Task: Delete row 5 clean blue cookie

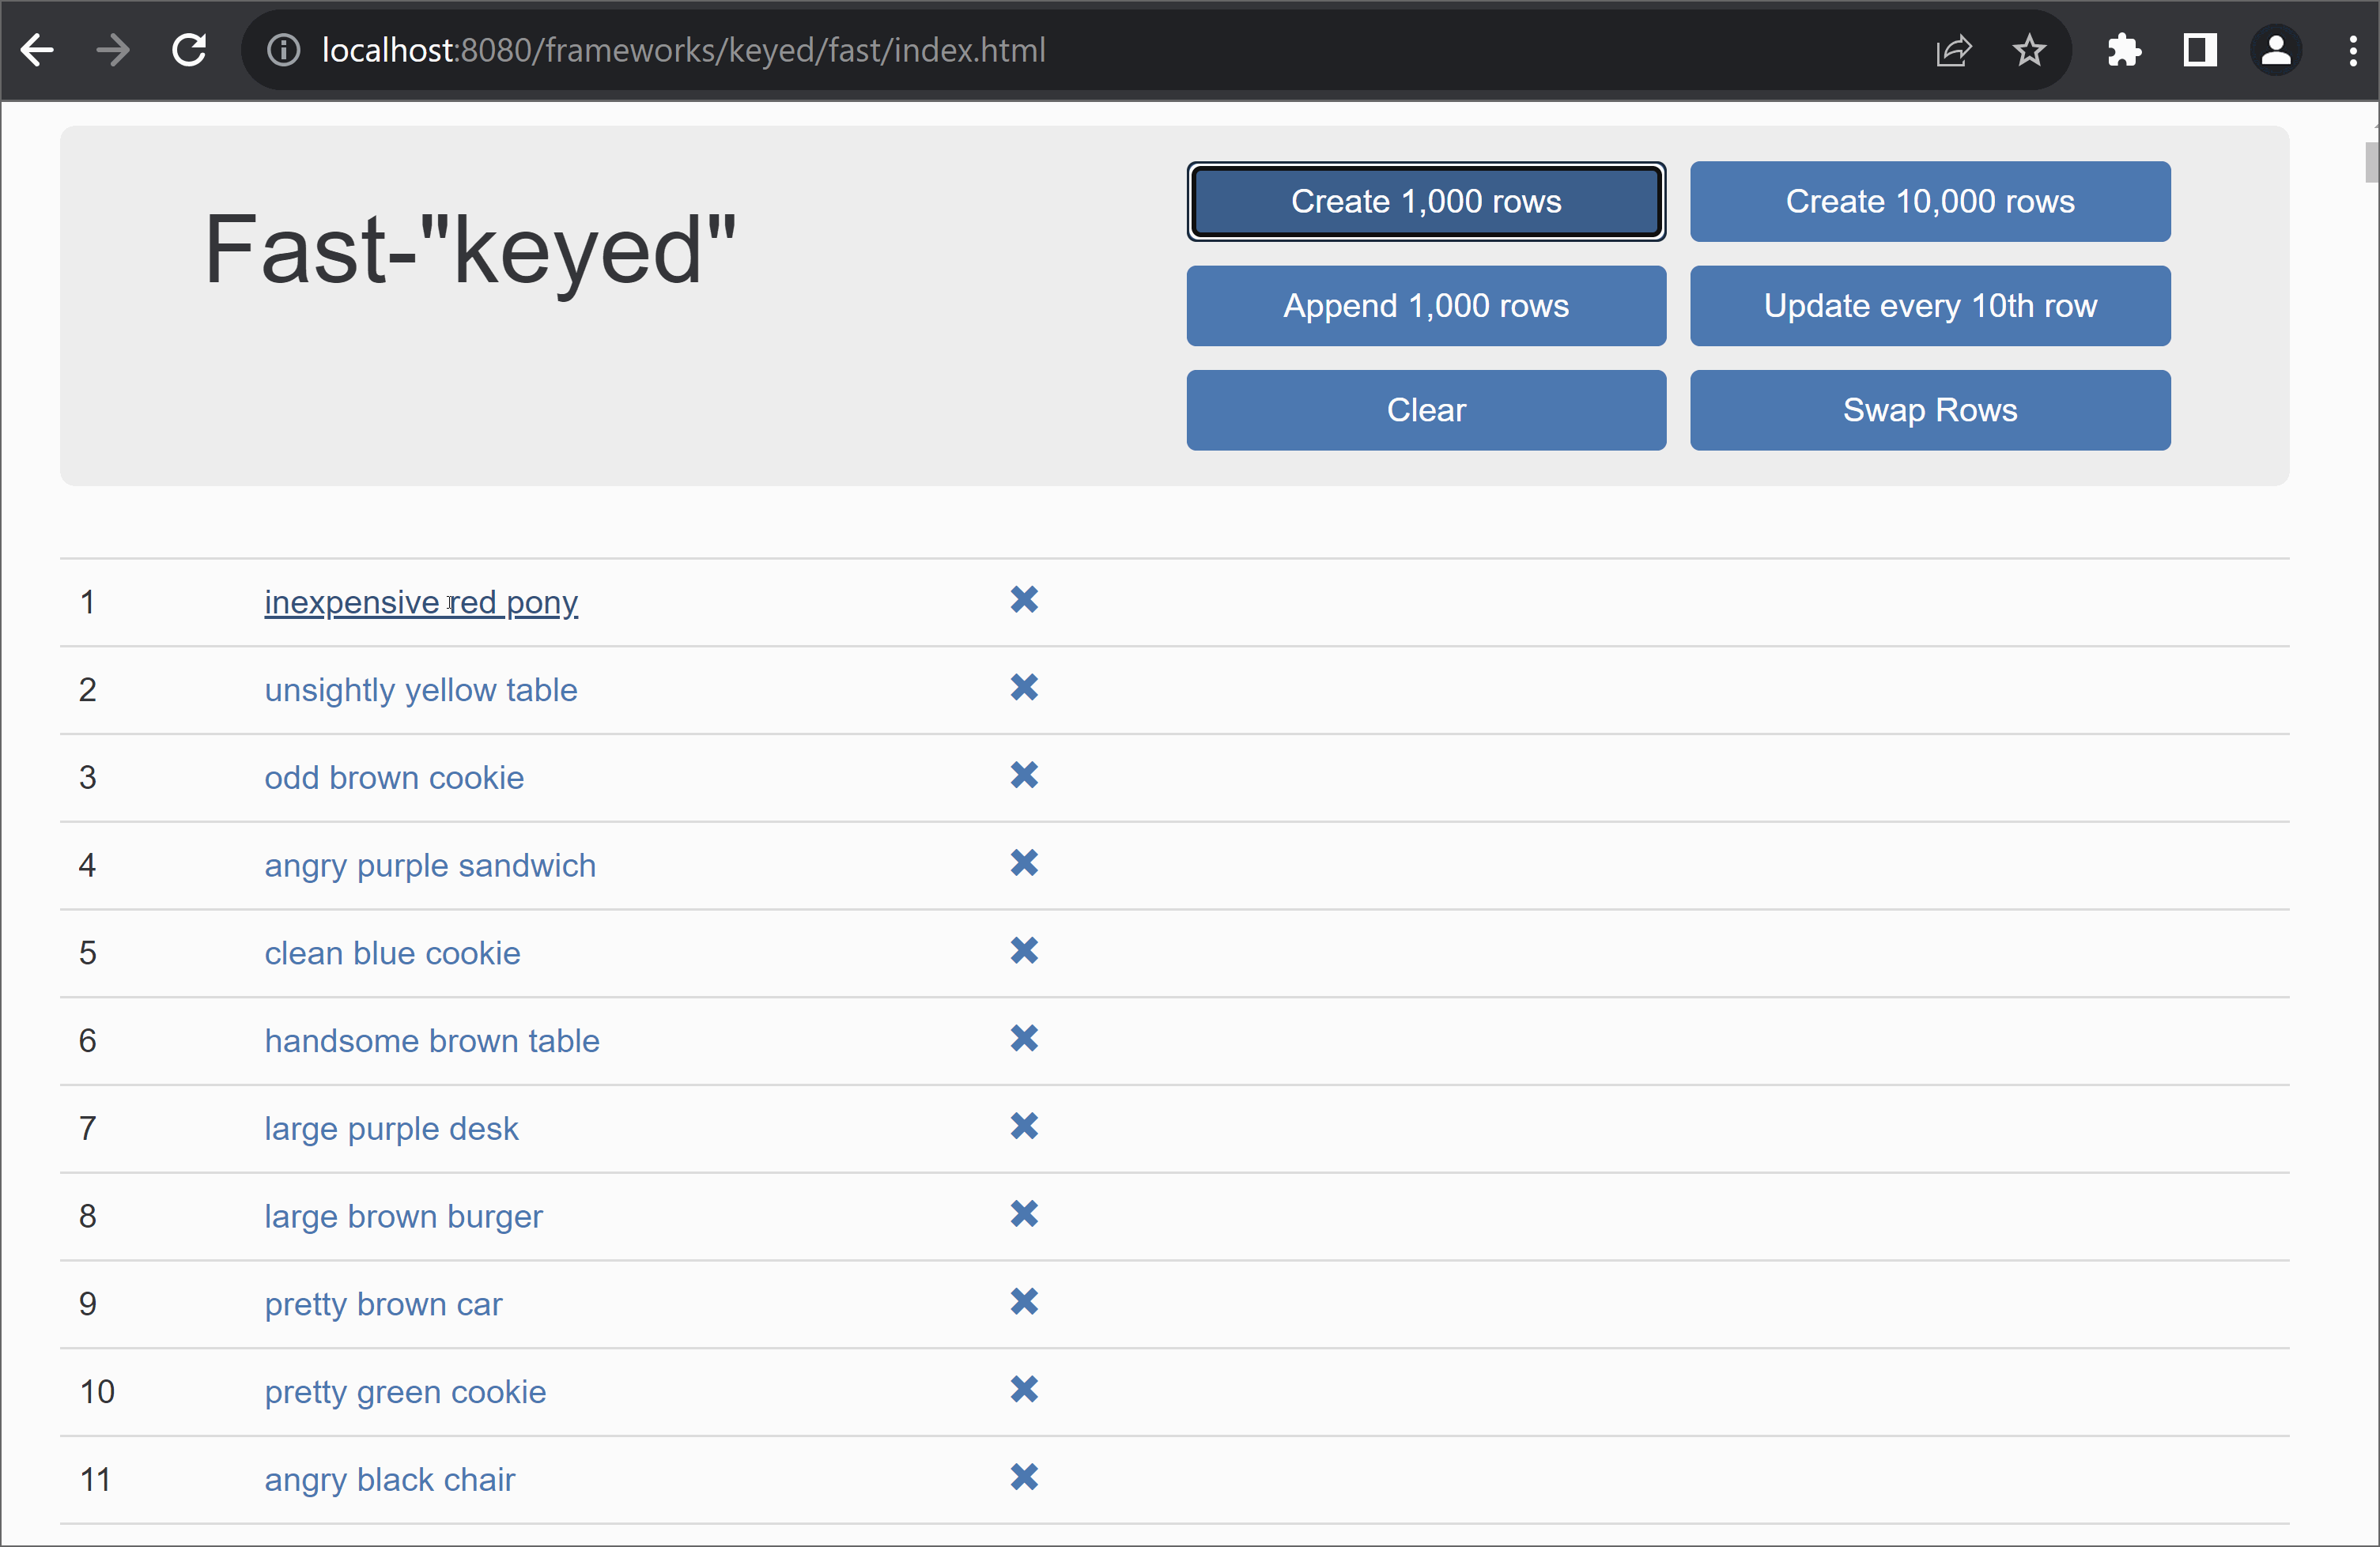Action: (1024, 951)
